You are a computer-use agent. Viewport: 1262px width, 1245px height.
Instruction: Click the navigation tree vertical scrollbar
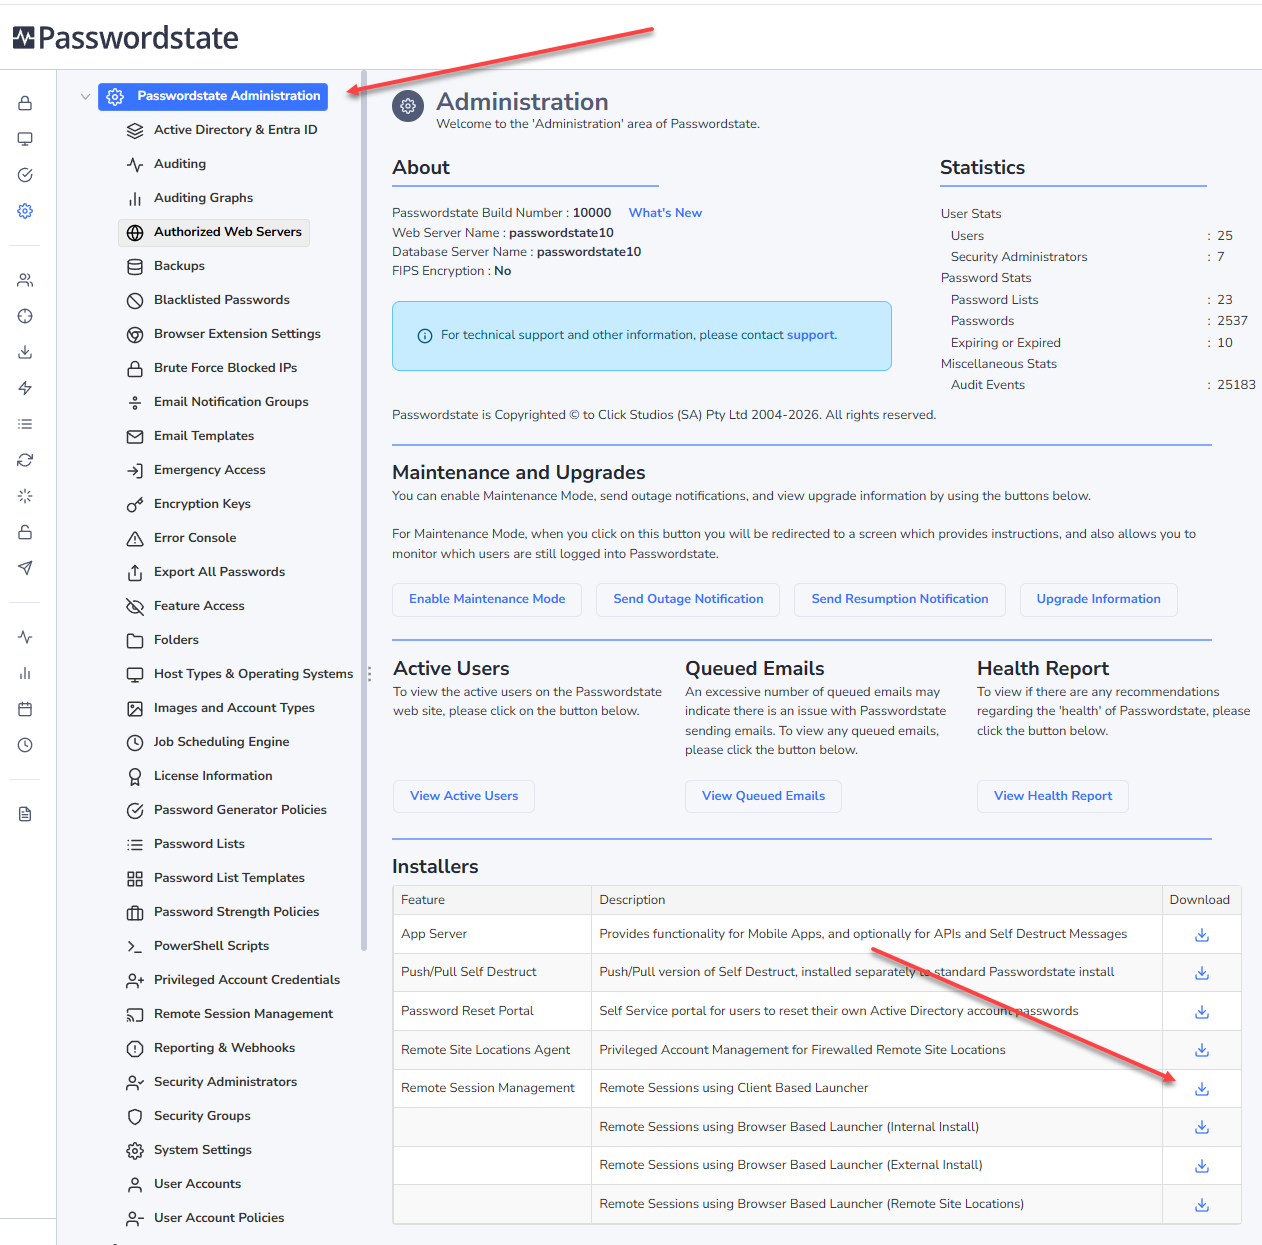[x=364, y=510]
